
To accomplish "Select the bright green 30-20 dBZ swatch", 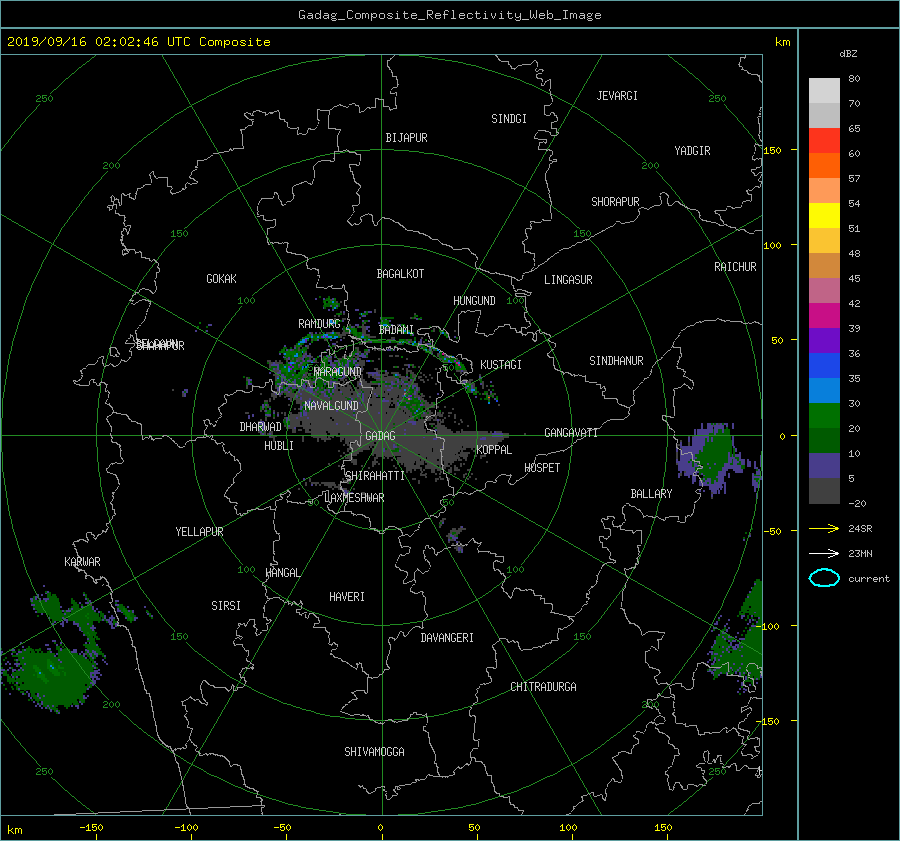I will point(824,416).
